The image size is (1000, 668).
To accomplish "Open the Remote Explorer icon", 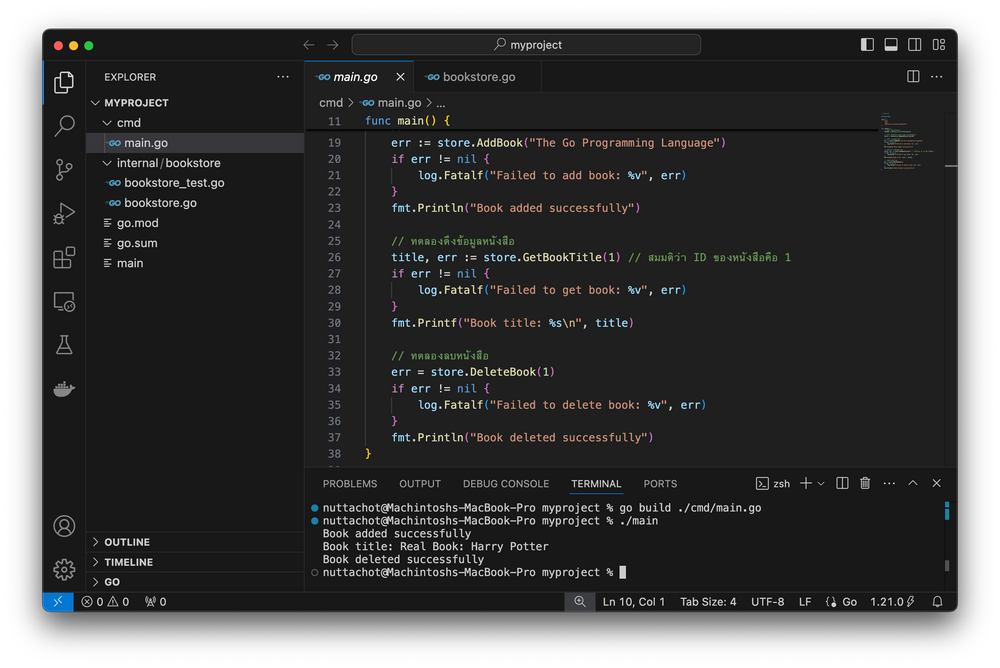I will tap(64, 302).
